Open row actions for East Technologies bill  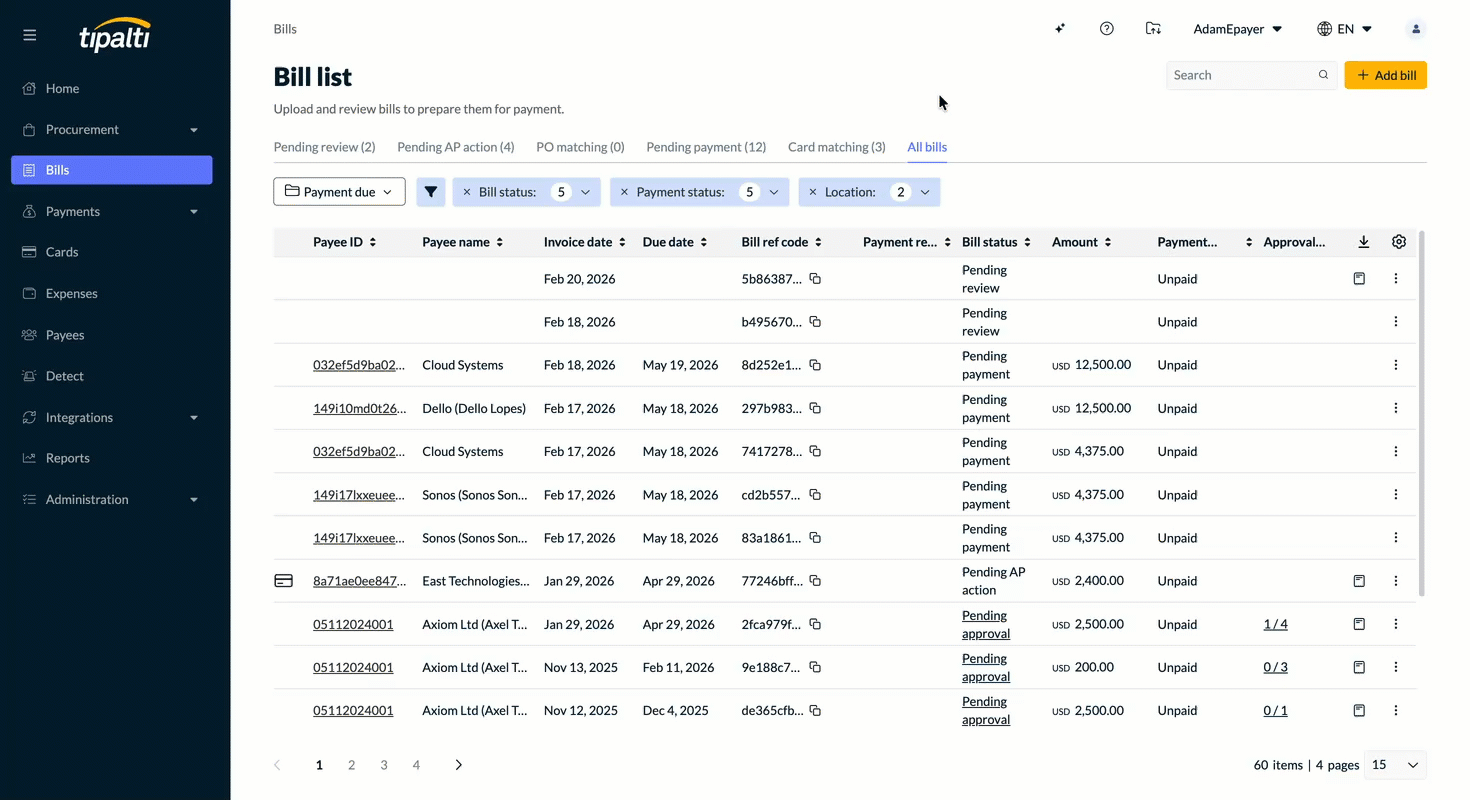tap(1396, 581)
